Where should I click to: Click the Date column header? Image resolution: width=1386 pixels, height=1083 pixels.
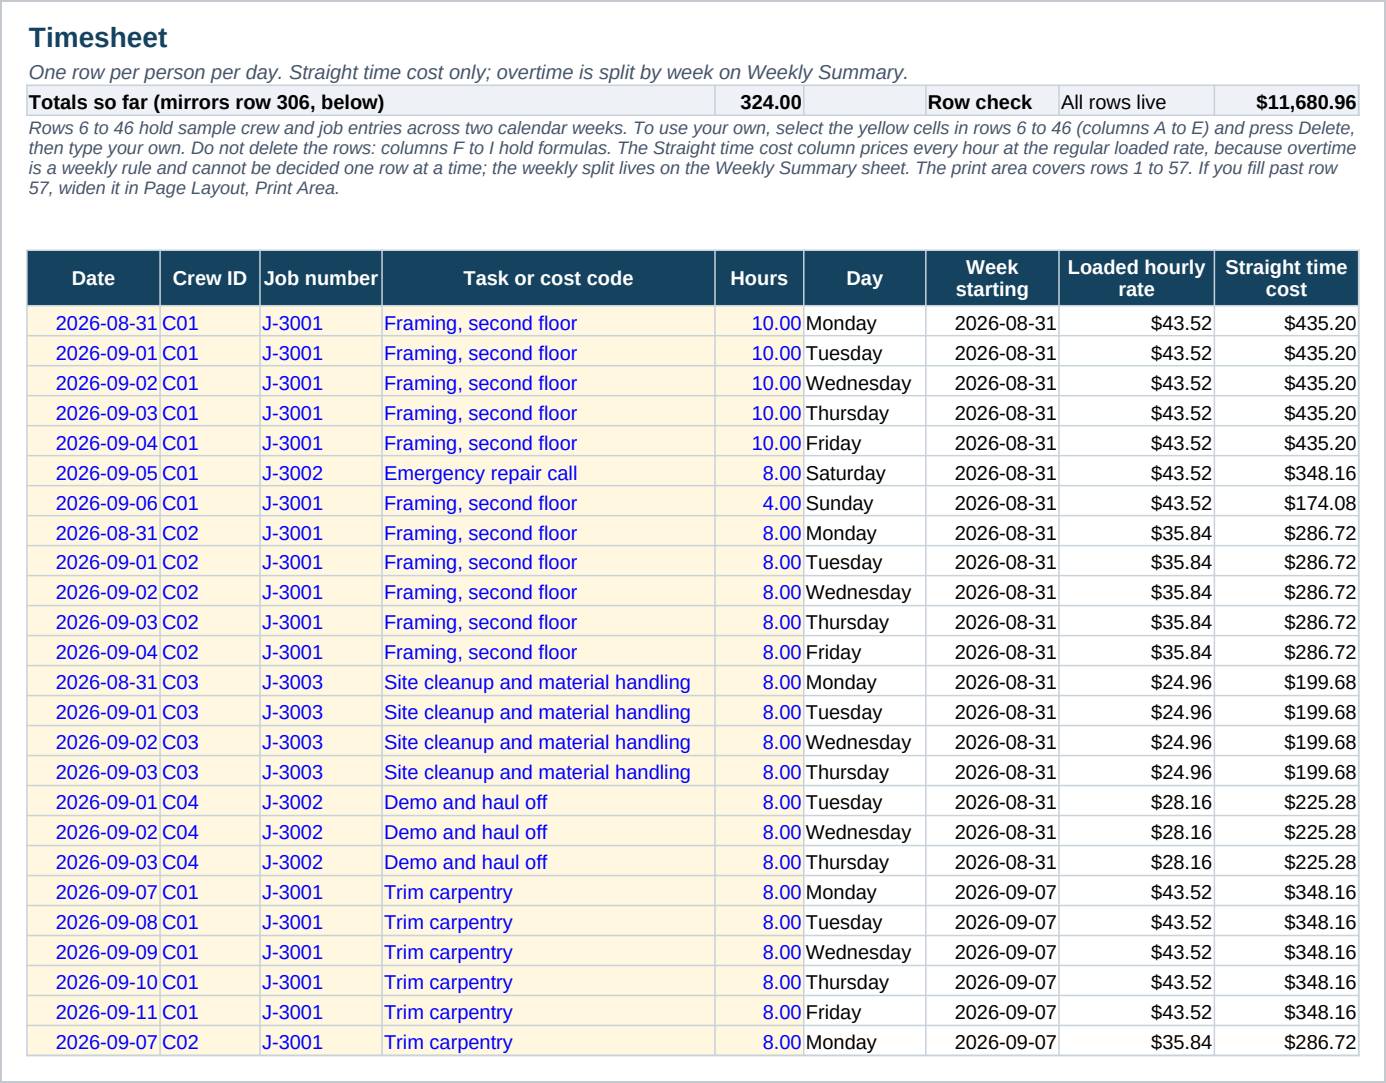tap(93, 278)
